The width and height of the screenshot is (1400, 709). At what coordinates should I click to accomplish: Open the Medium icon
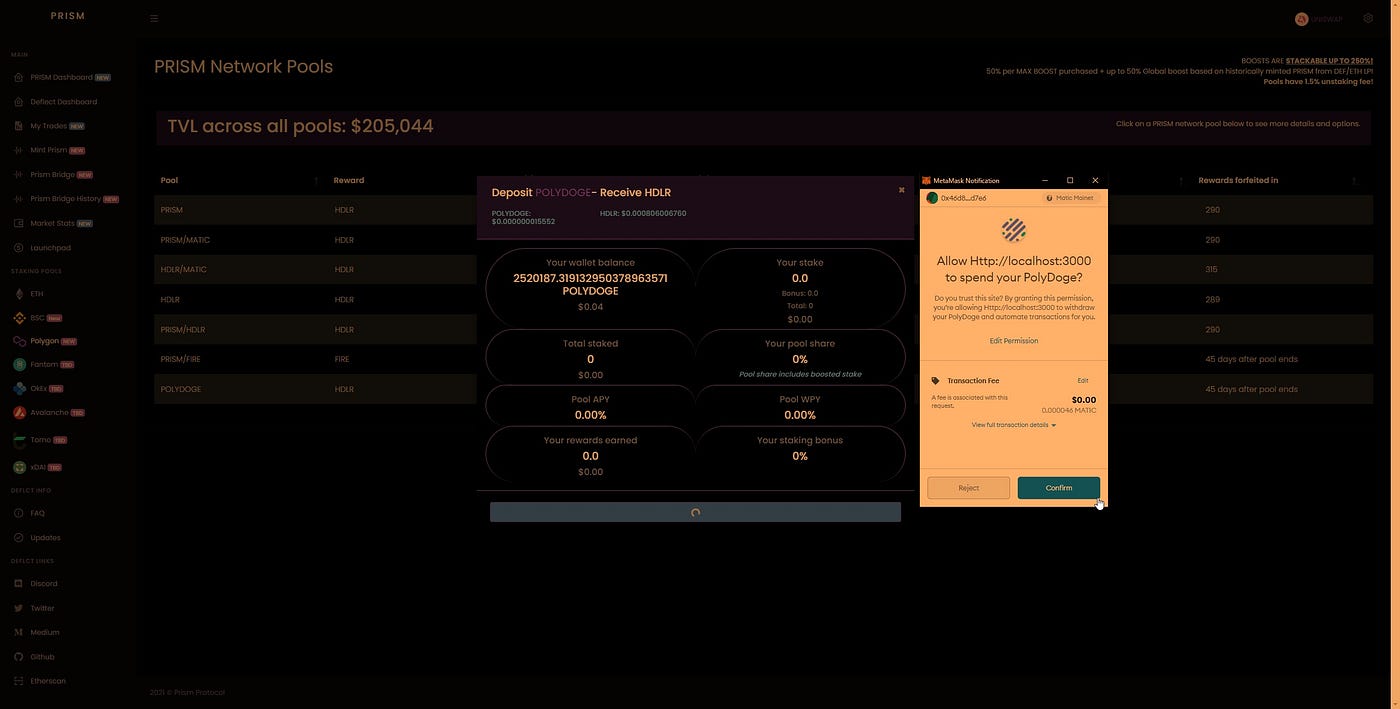19,633
